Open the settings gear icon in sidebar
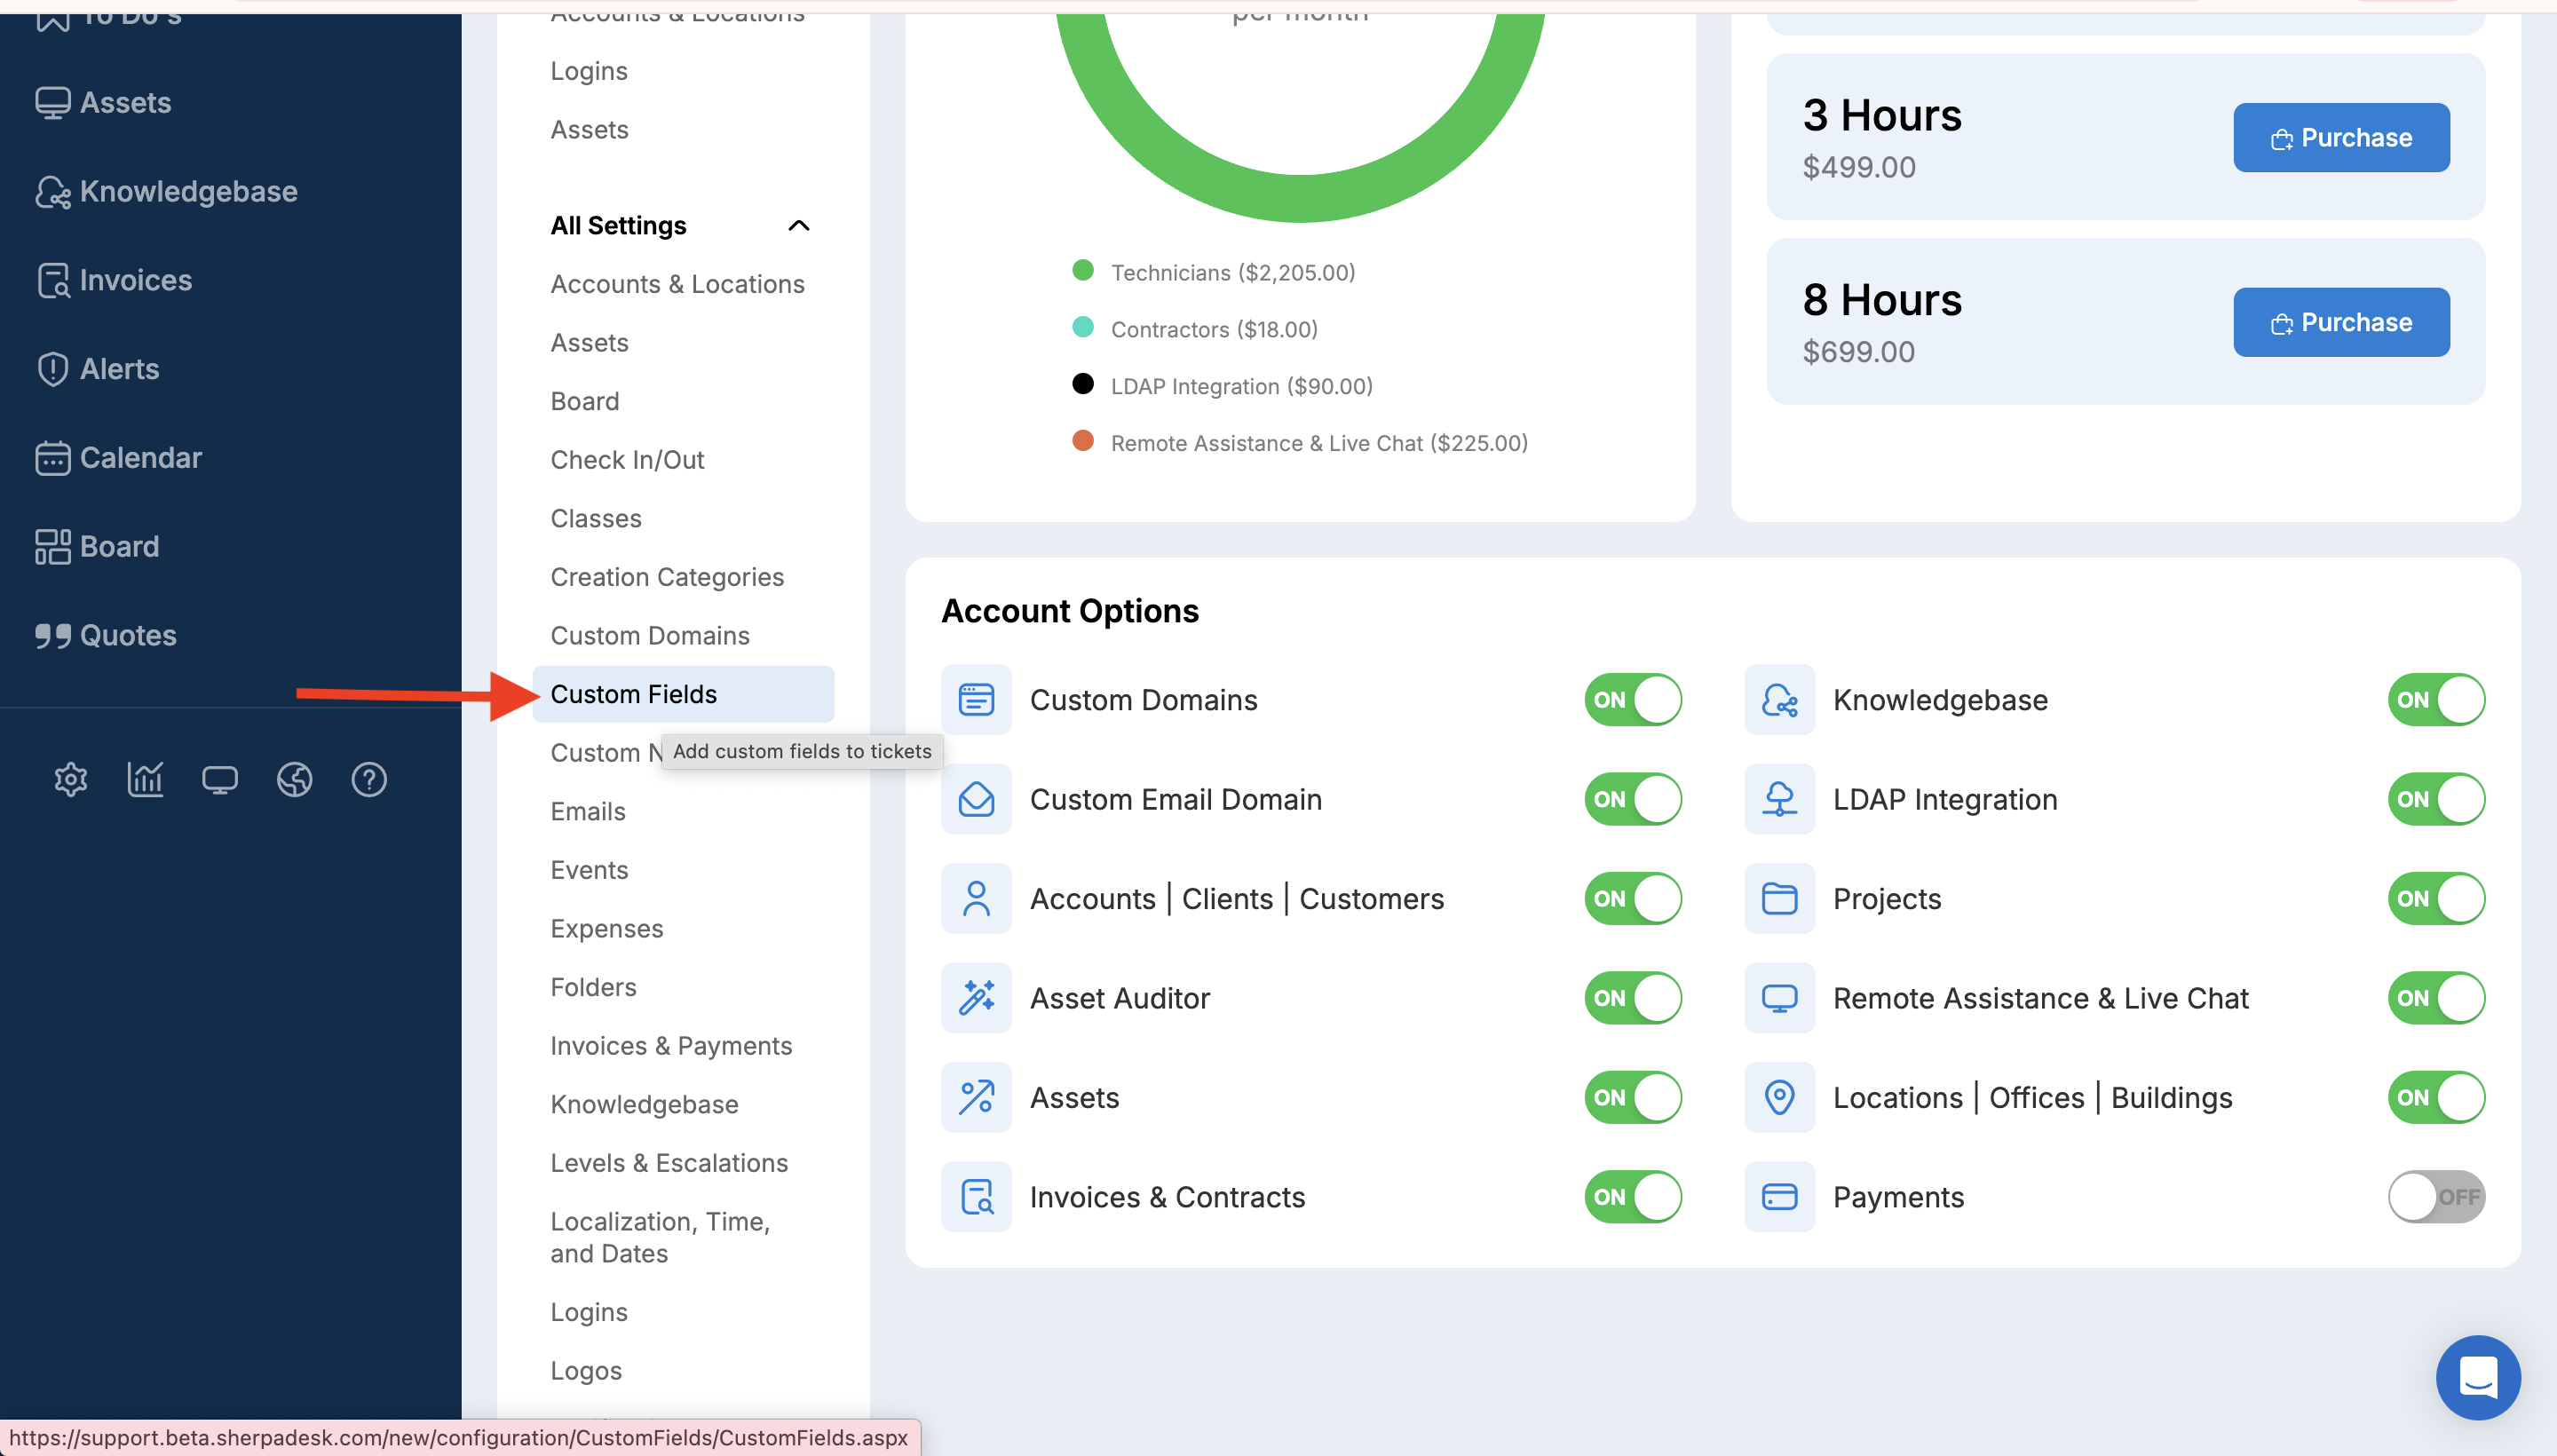 [71, 779]
